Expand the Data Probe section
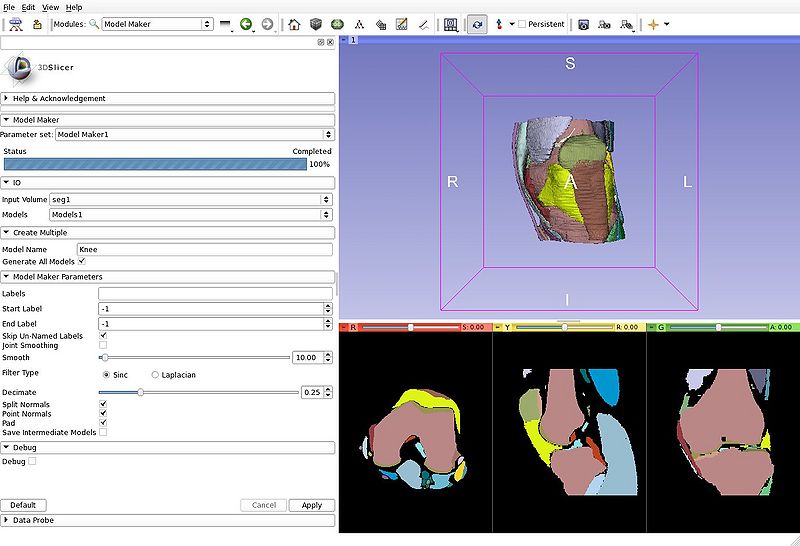 168,520
